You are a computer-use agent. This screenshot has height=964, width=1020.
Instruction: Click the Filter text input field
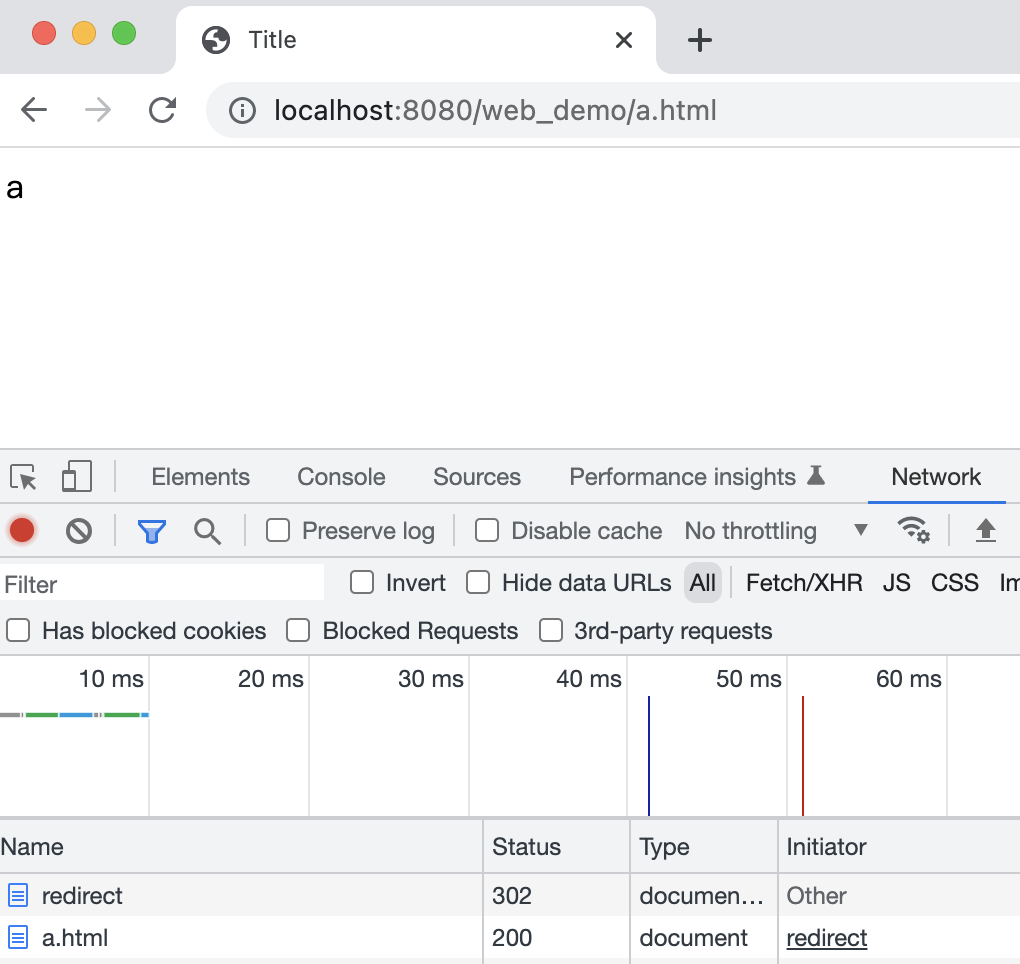pyautogui.click(x=162, y=584)
